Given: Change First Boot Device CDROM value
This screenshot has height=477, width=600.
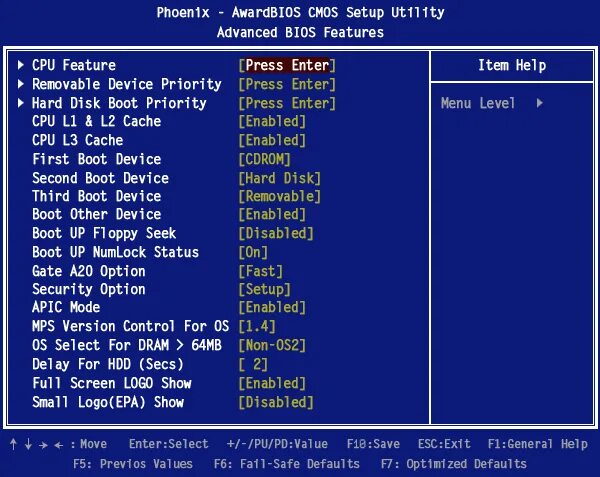Looking at the screenshot, I should tap(264, 159).
